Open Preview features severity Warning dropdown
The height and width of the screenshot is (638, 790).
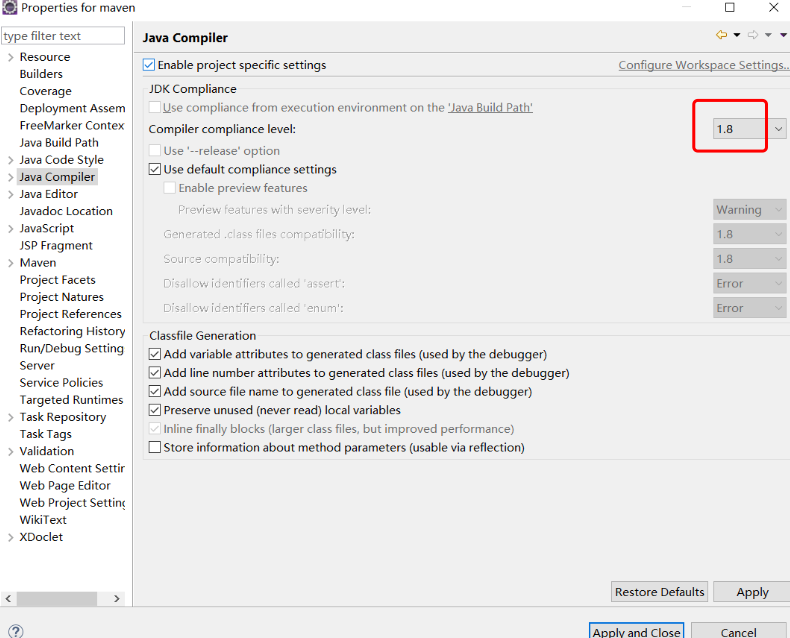pos(750,210)
